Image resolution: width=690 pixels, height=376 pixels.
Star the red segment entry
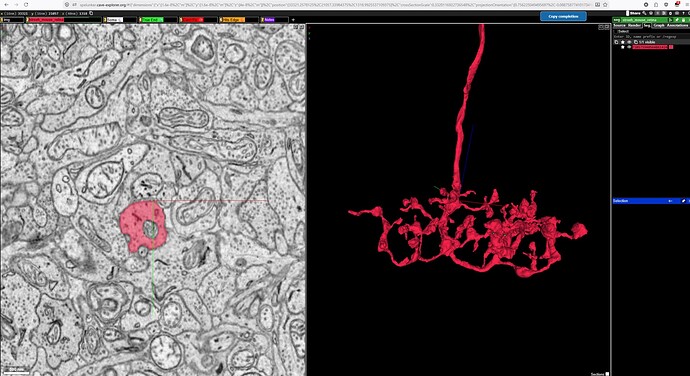coord(623,47)
